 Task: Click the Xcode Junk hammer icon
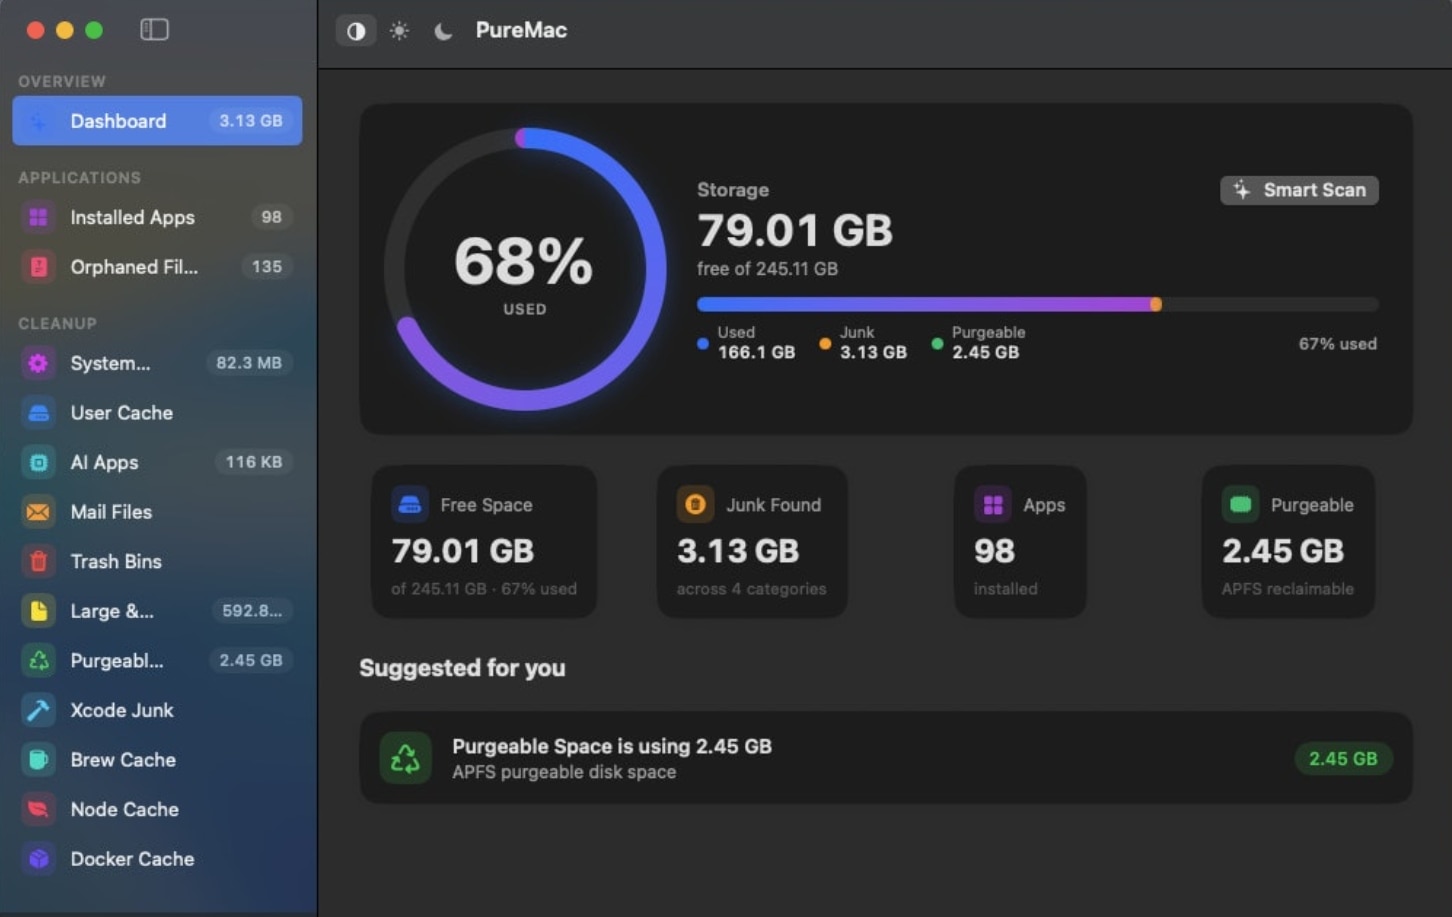tap(38, 710)
